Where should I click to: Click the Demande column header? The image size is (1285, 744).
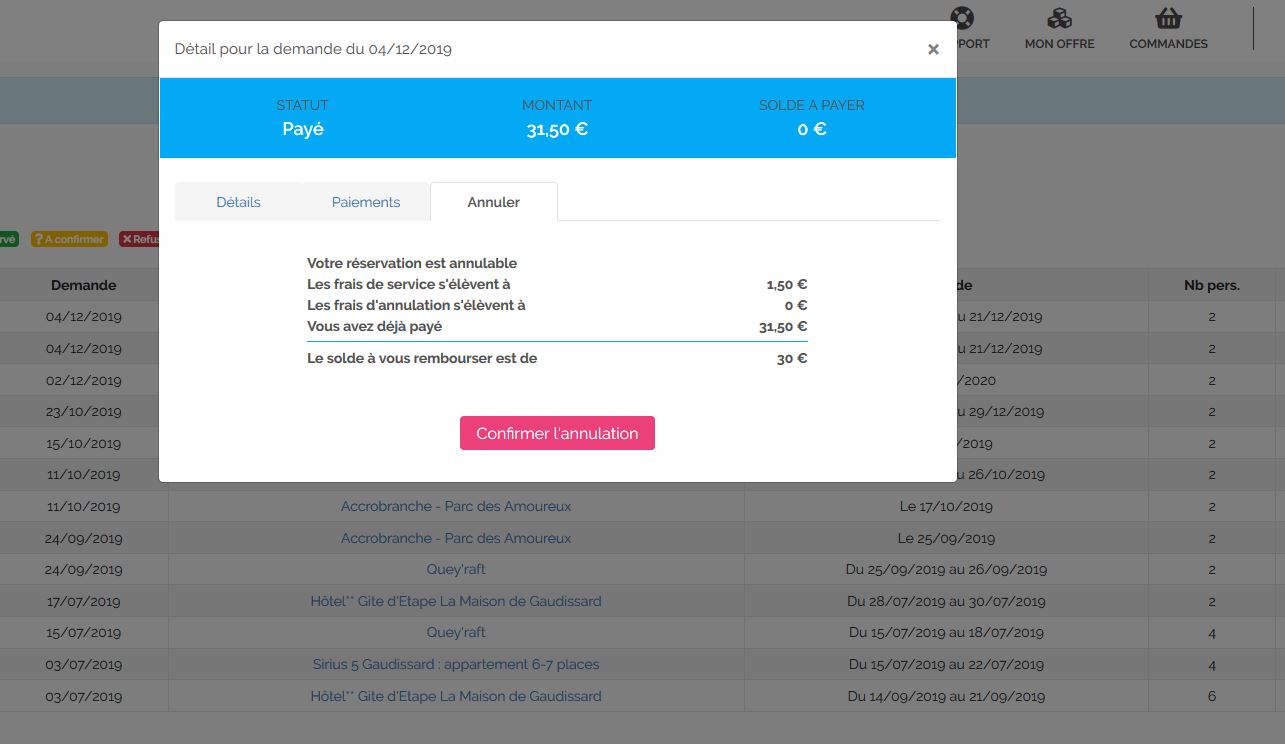pos(84,285)
